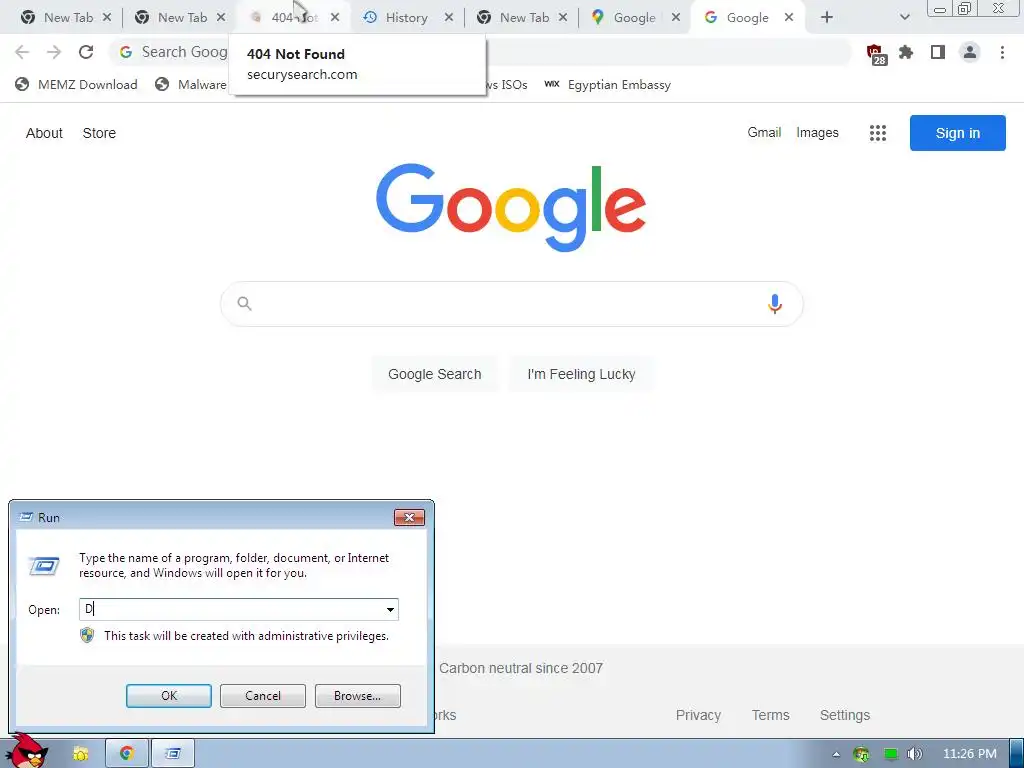Click the Google Search button
The width and height of the screenshot is (1024, 768).
point(434,374)
